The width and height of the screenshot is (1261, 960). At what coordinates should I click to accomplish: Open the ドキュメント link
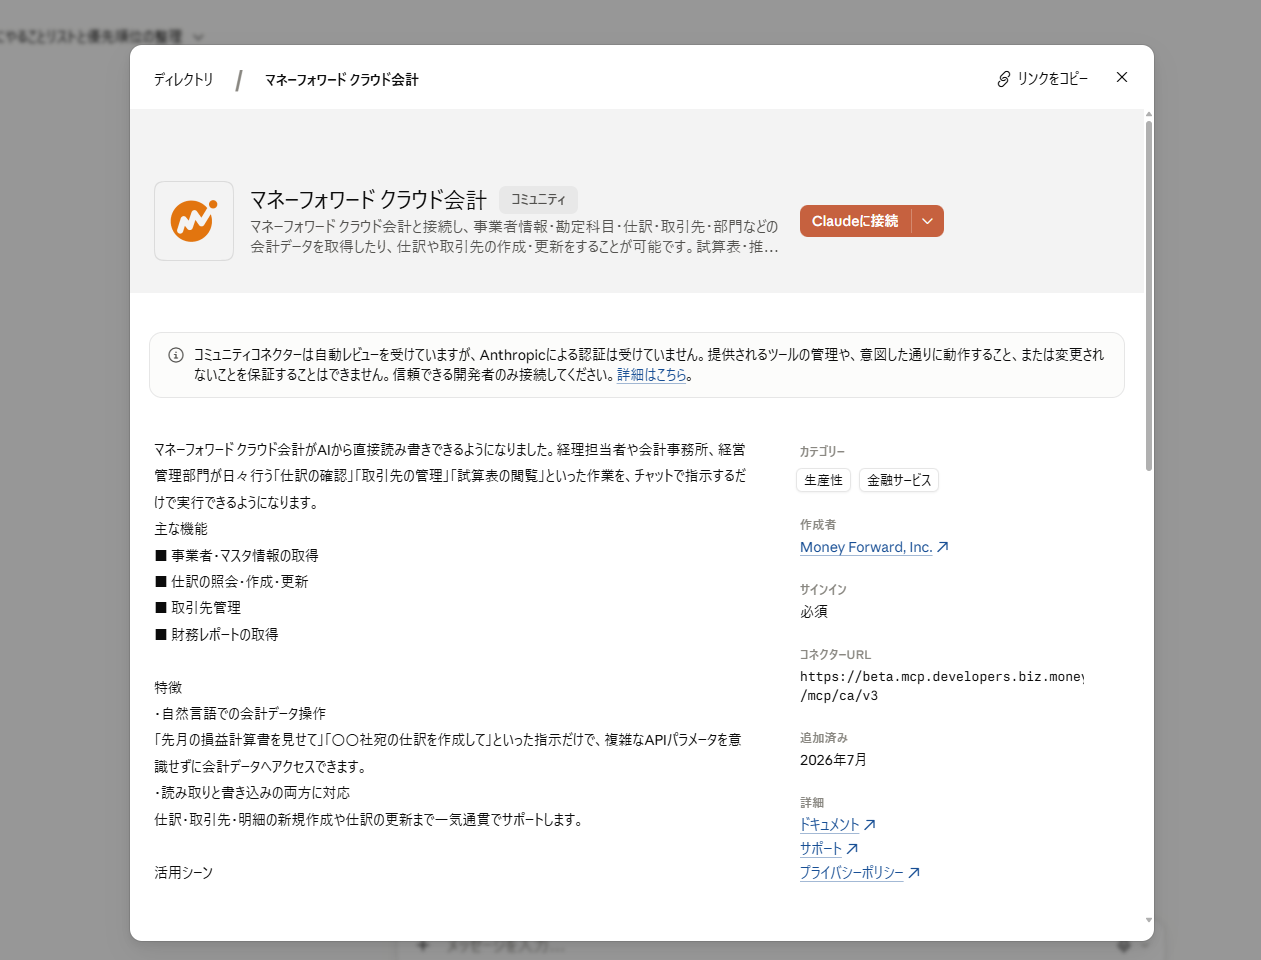(830, 825)
